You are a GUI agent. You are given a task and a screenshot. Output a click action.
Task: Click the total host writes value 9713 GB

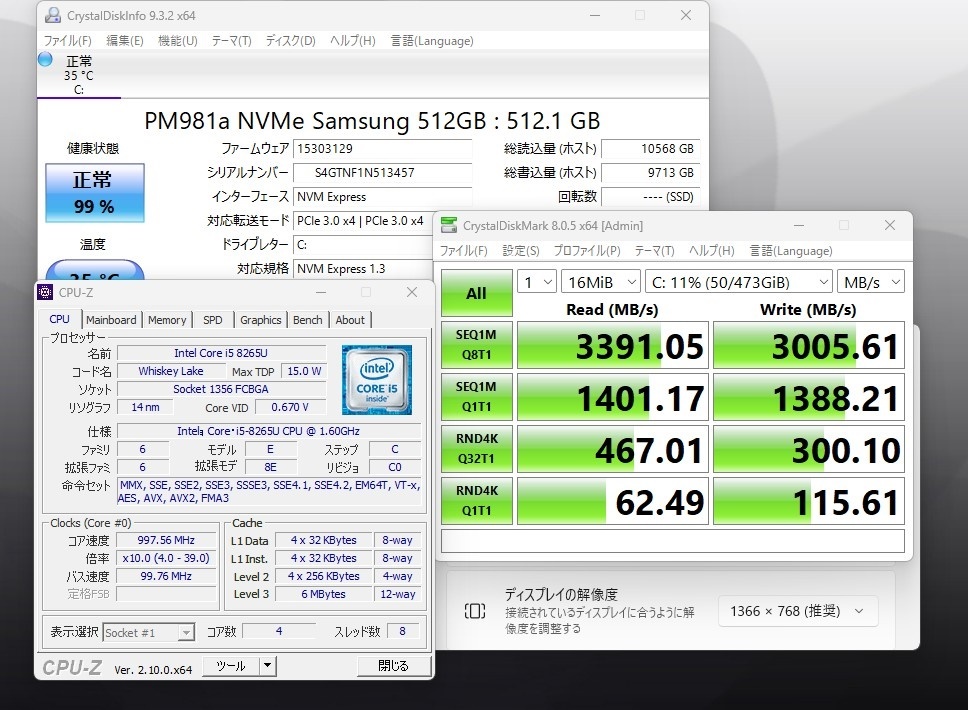[651, 172]
